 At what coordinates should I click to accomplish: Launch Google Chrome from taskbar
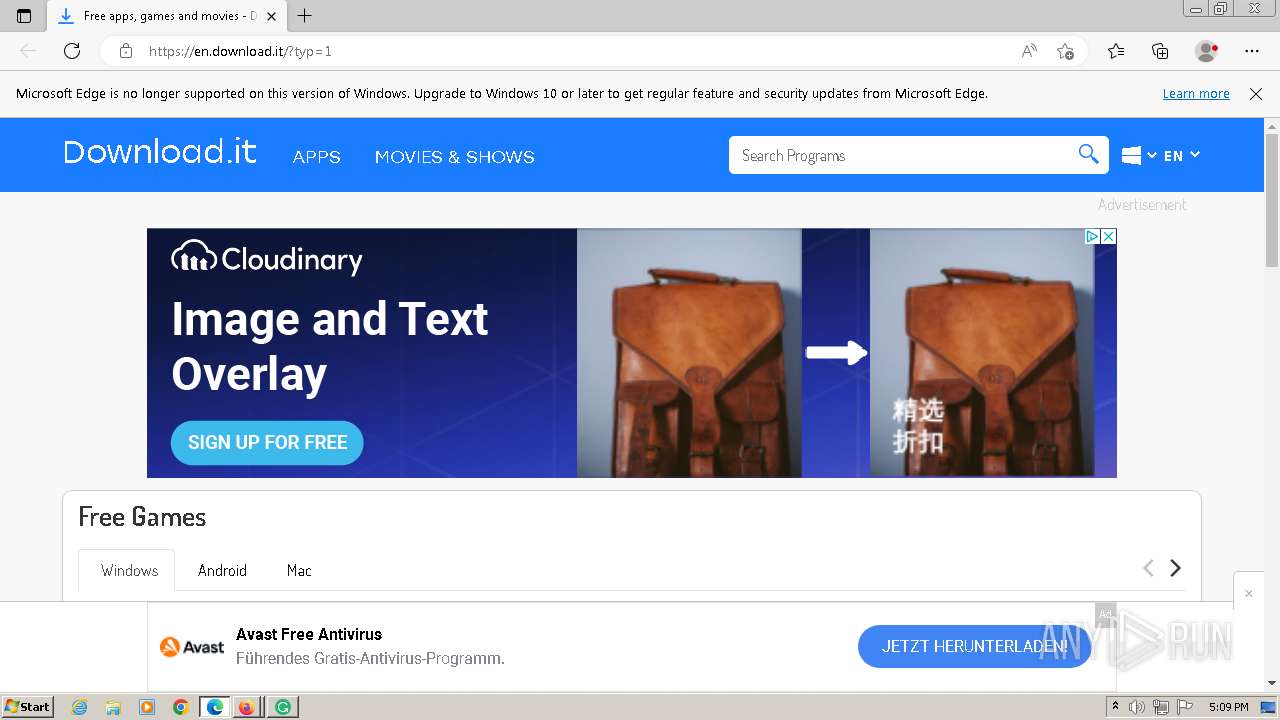pyautogui.click(x=181, y=707)
